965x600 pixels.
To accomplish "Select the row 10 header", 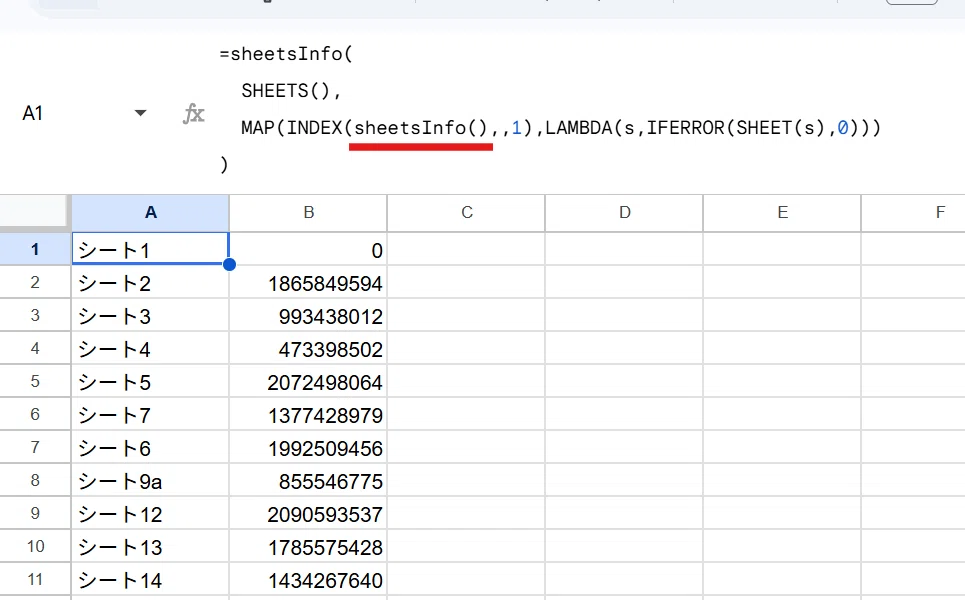I will pyautogui.click(x=35, y=546).
